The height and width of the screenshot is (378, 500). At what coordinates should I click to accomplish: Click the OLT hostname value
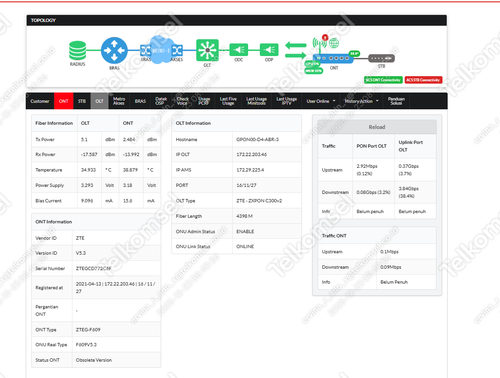(257, 139)
